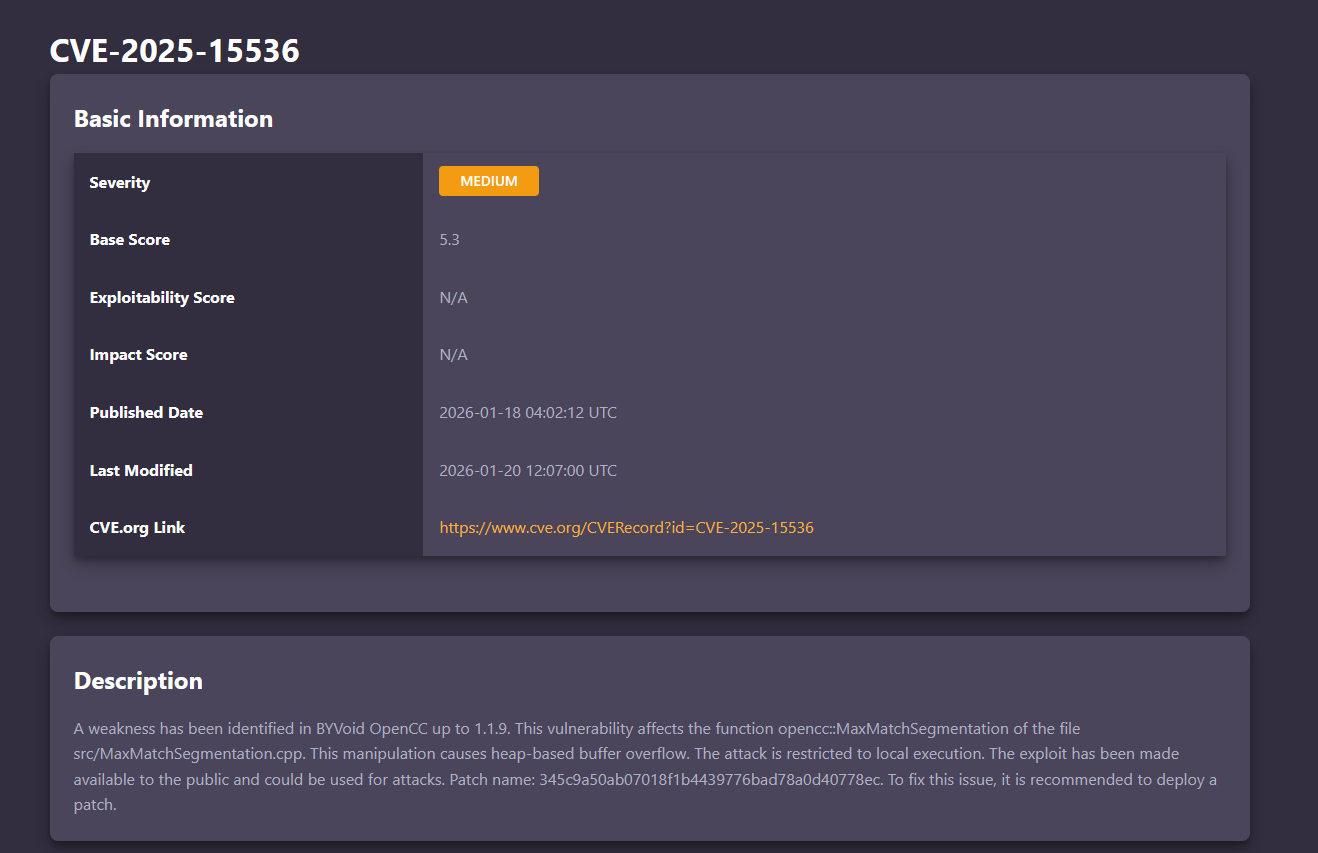Select the Exploitability Score label
The image size is (1318, 853).
162,297
